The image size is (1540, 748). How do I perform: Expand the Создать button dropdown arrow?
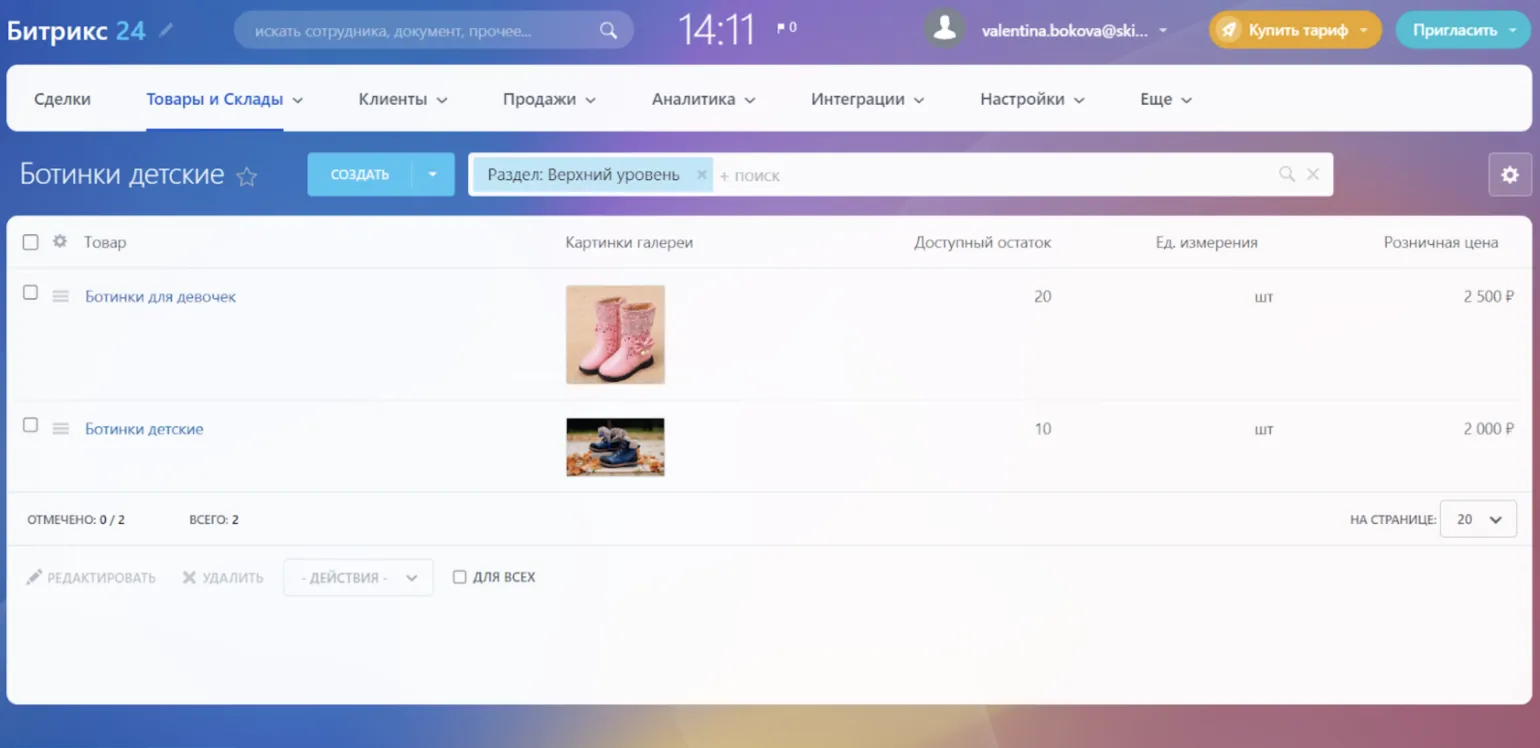[433, 175]
